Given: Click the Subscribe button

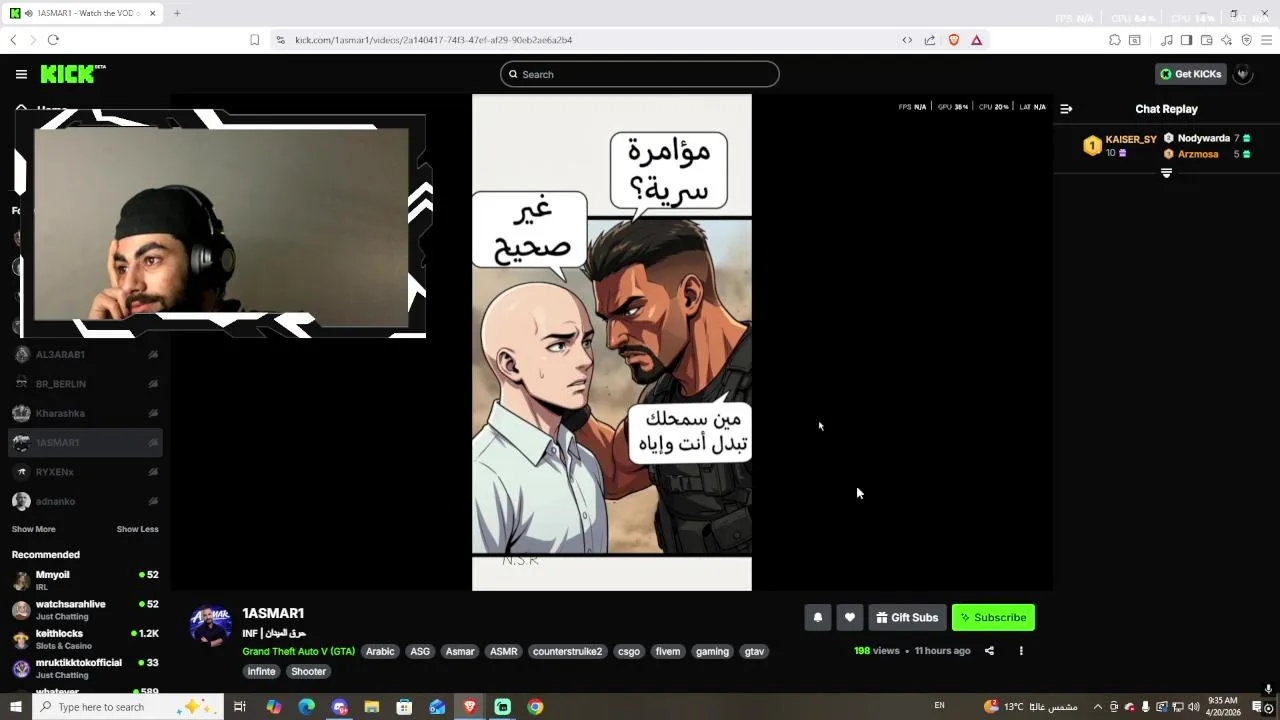Looking at the screenshot, I should coord(994,618).
